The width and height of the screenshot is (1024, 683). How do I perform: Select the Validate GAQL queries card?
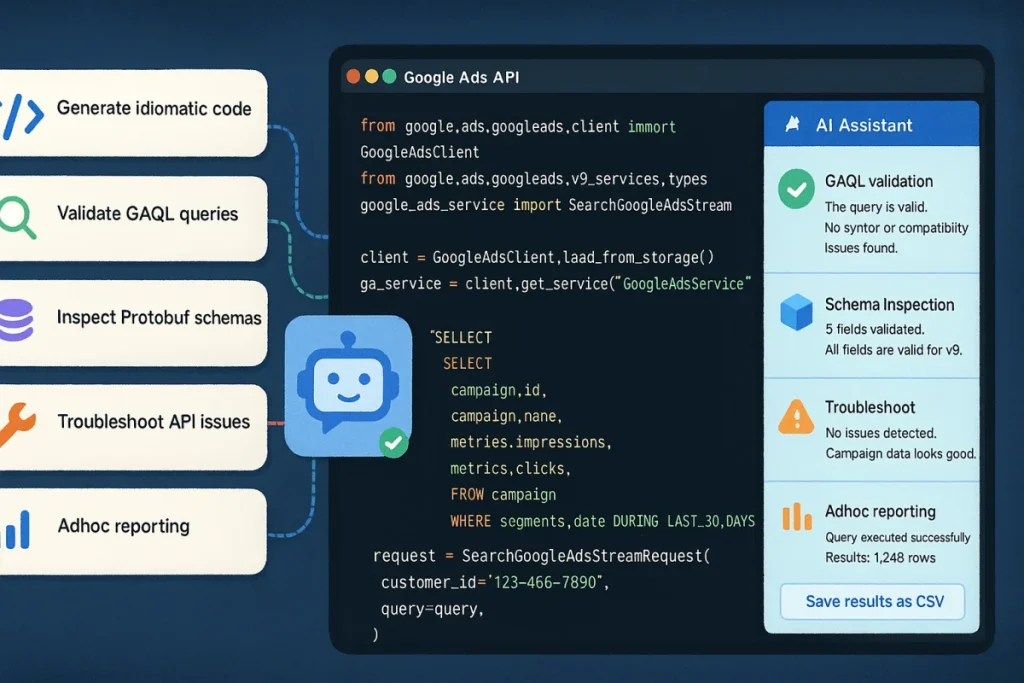pos(133,219)
